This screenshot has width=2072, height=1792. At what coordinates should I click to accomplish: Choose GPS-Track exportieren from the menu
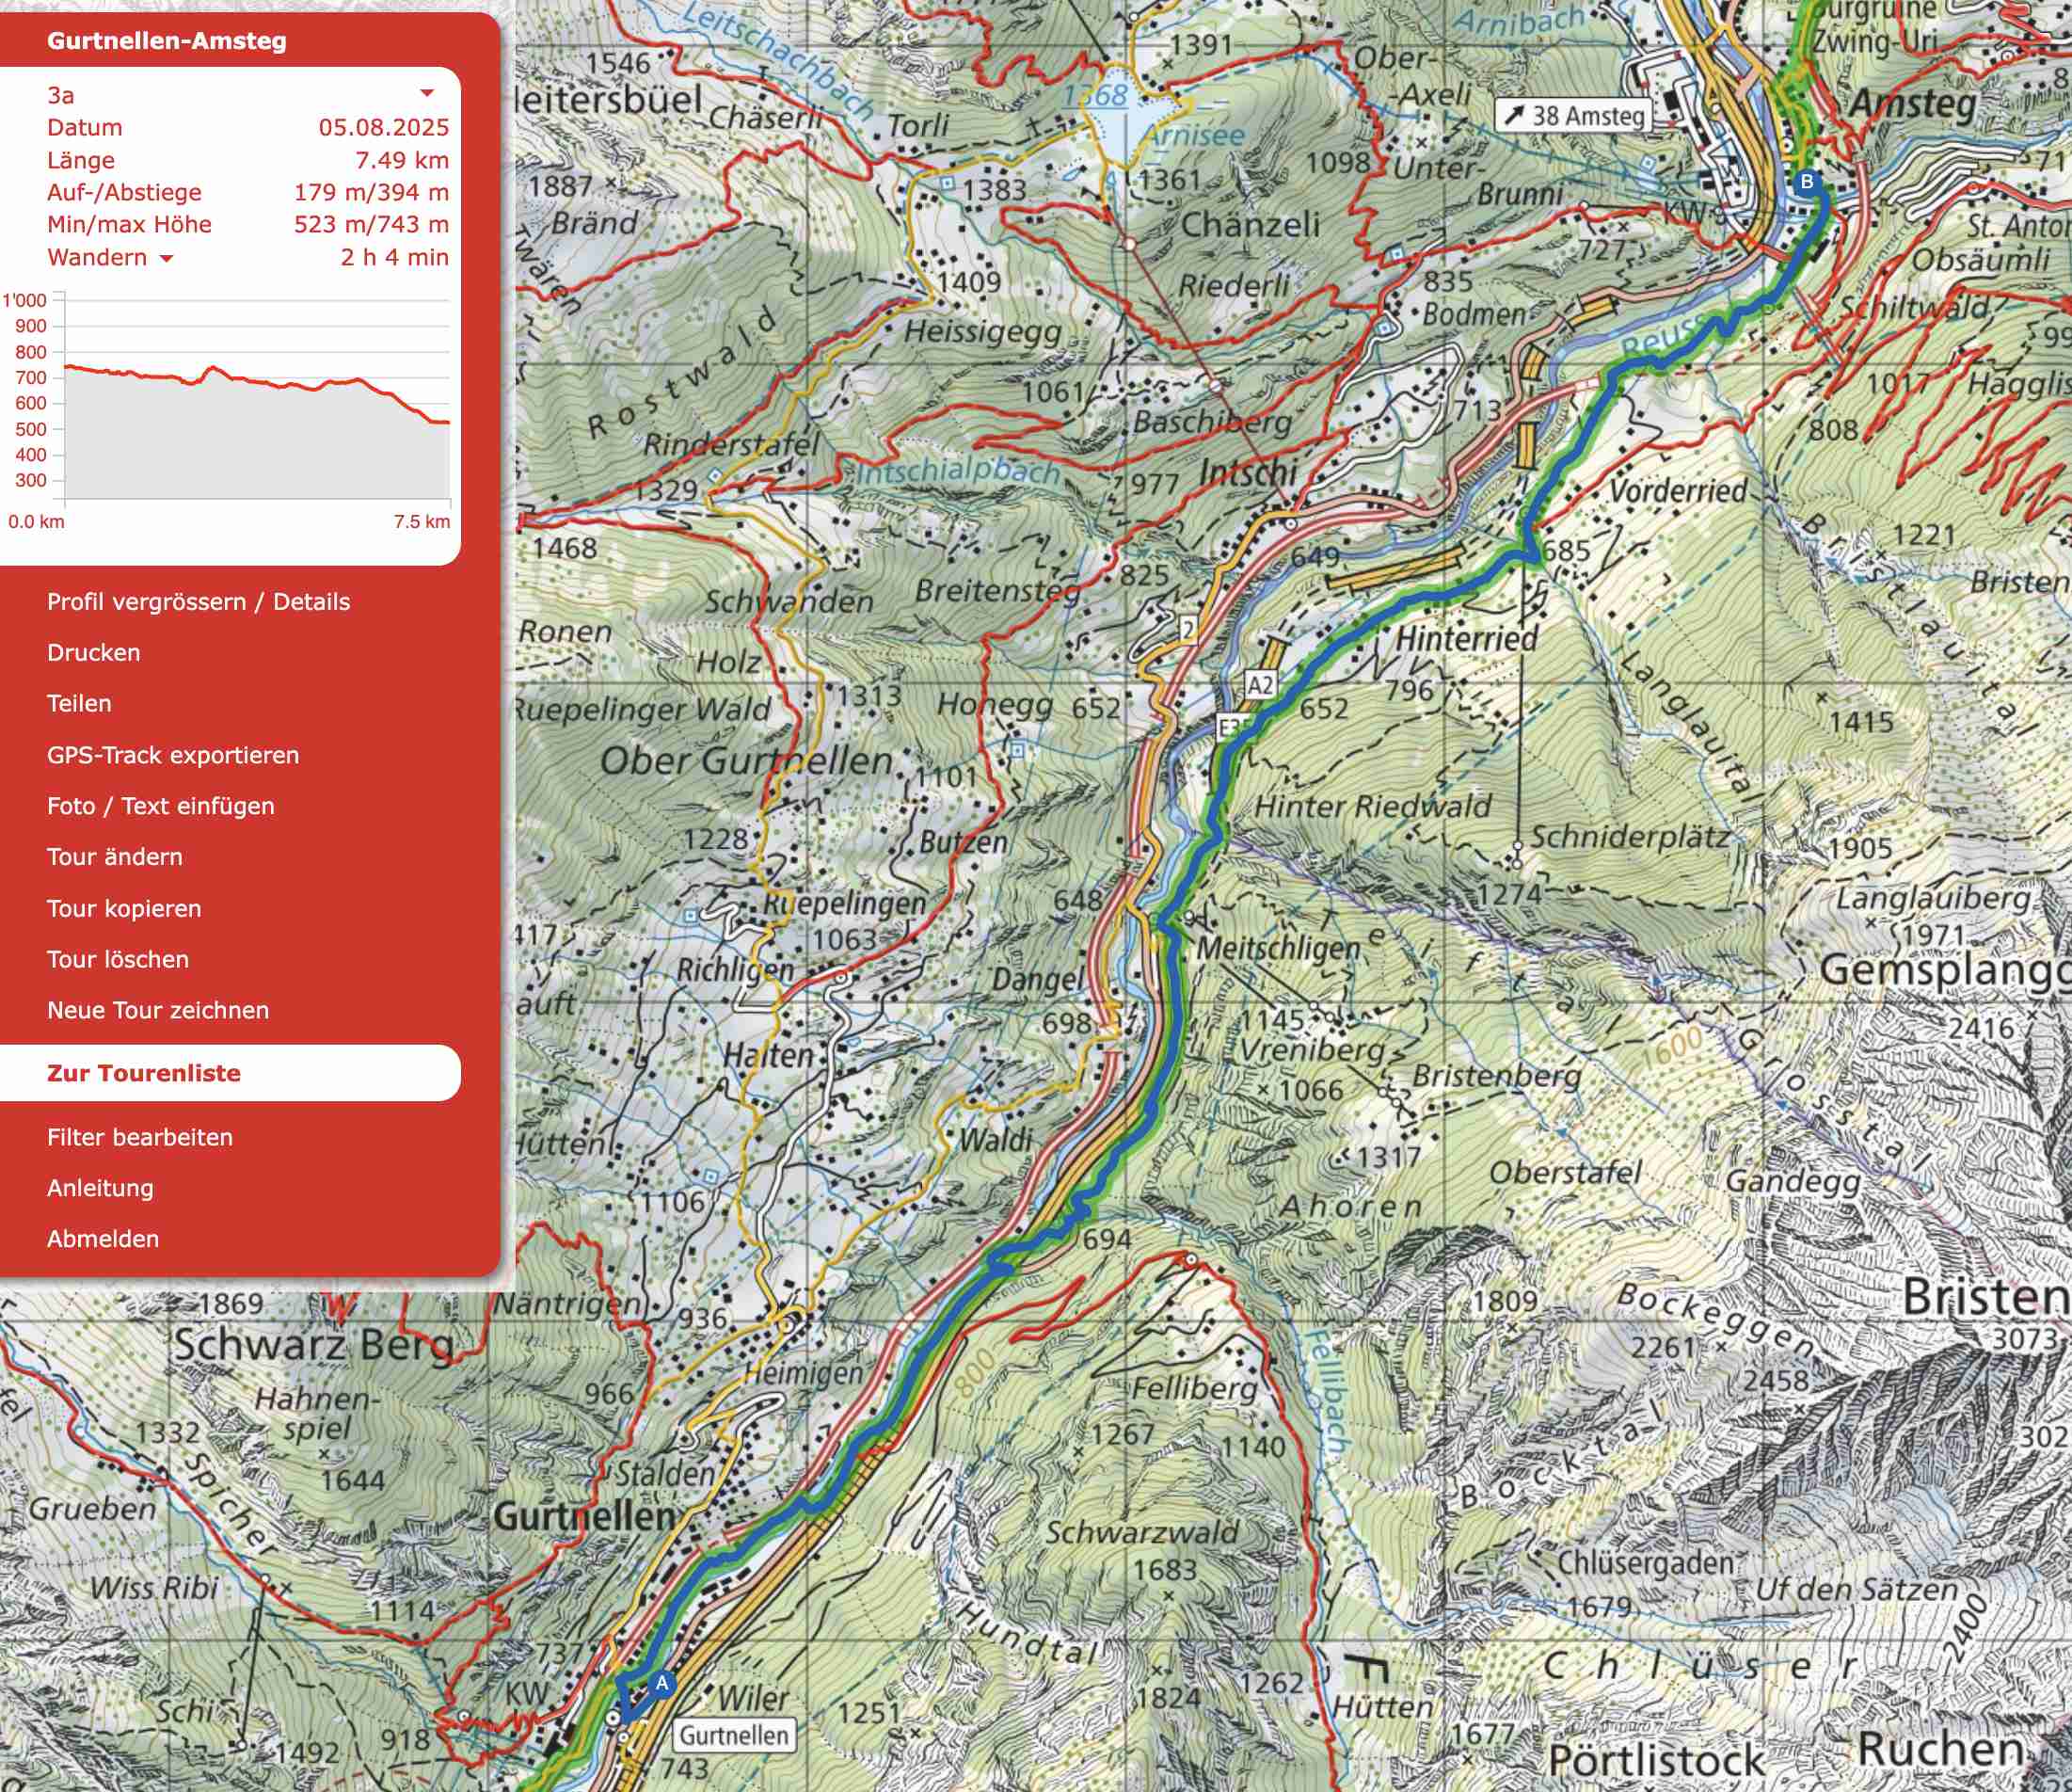pyautogui.click(x=173, y=755)
